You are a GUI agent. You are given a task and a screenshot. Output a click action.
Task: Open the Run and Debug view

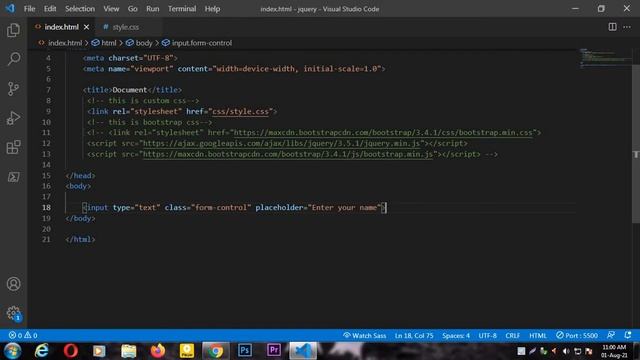[x=13, y=118]
